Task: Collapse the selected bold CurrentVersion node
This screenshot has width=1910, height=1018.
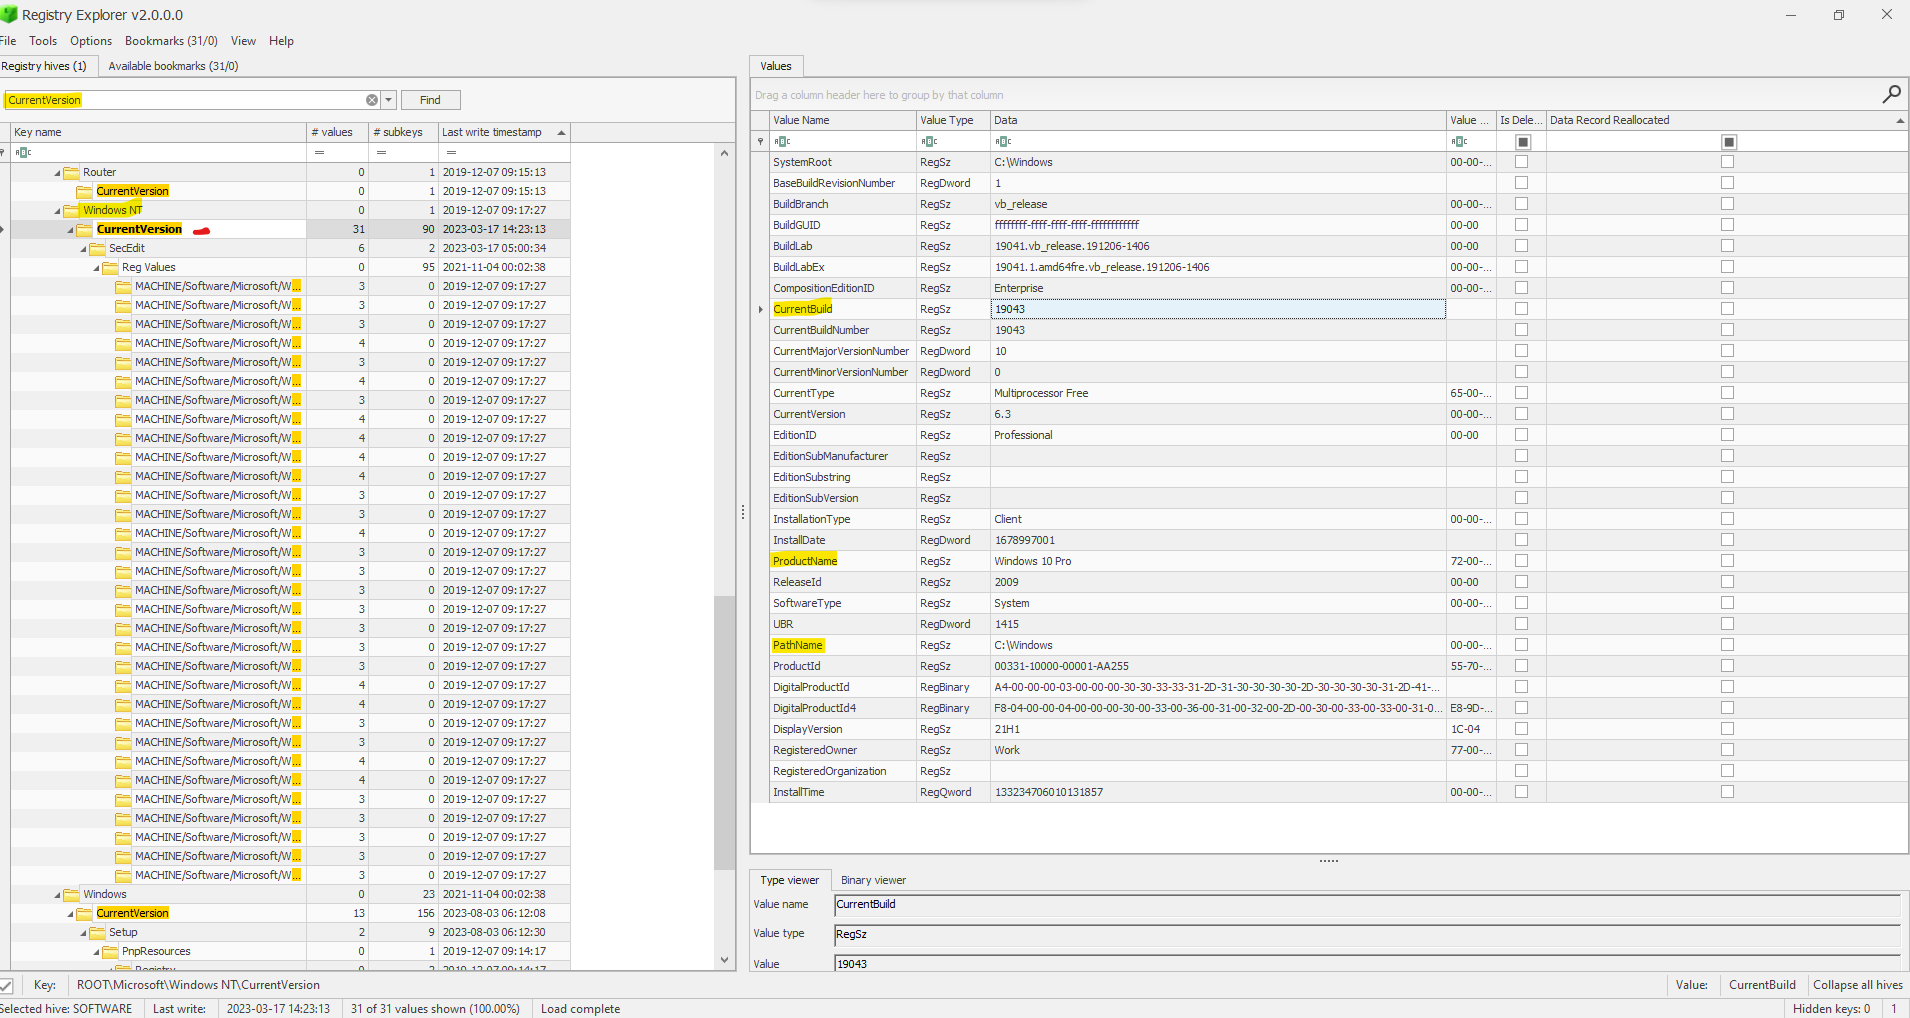Action: [71, 230]
